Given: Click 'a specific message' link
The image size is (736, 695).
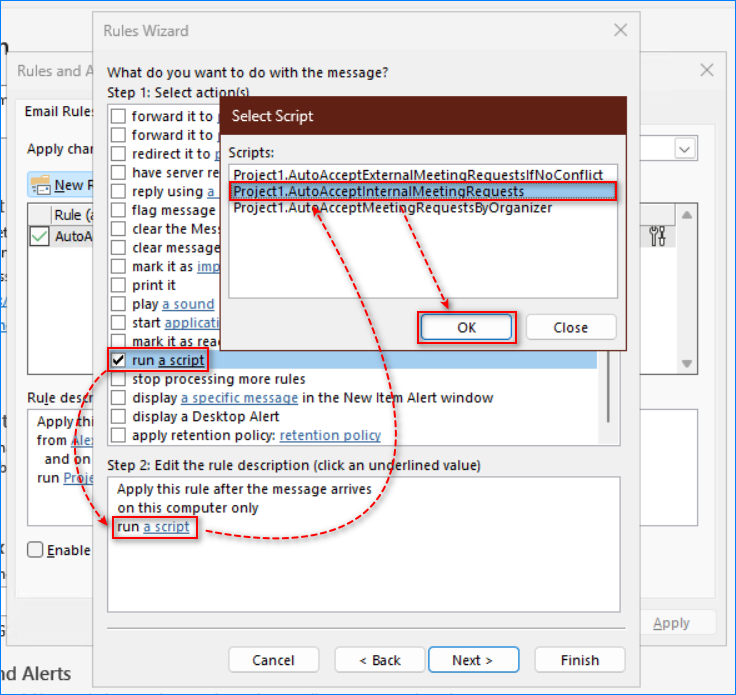Looking at the screenshot, I should pos(239,398).
